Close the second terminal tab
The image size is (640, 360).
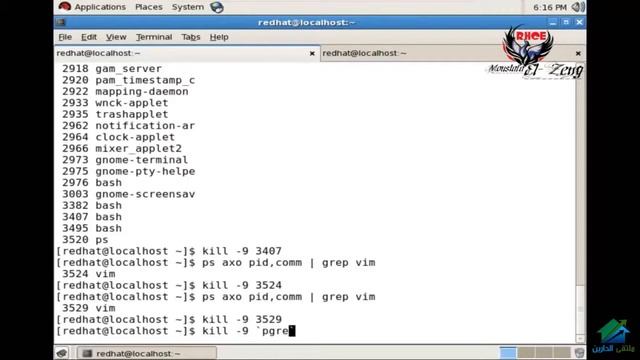pyautogui.click(x=578, y=53)
